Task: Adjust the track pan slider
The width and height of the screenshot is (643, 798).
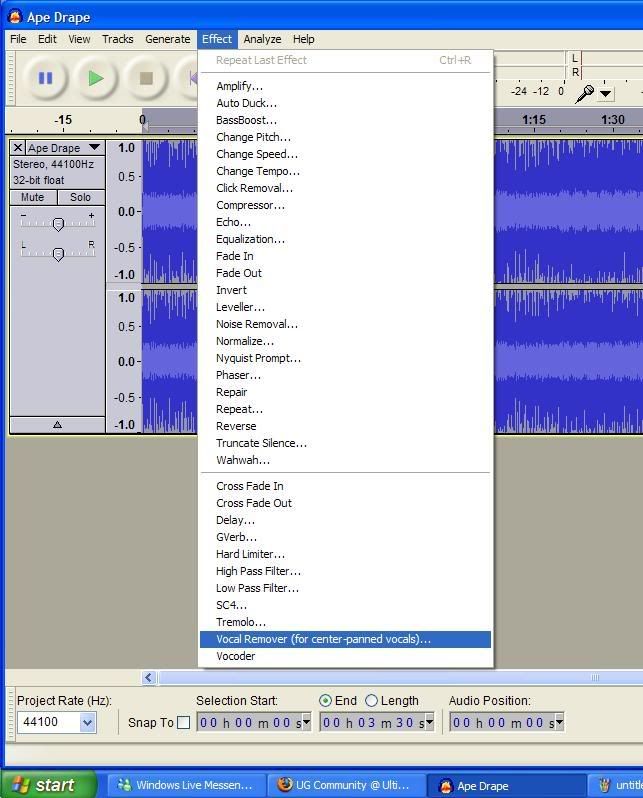Action: pyautogui.click(x=58, y=253)
